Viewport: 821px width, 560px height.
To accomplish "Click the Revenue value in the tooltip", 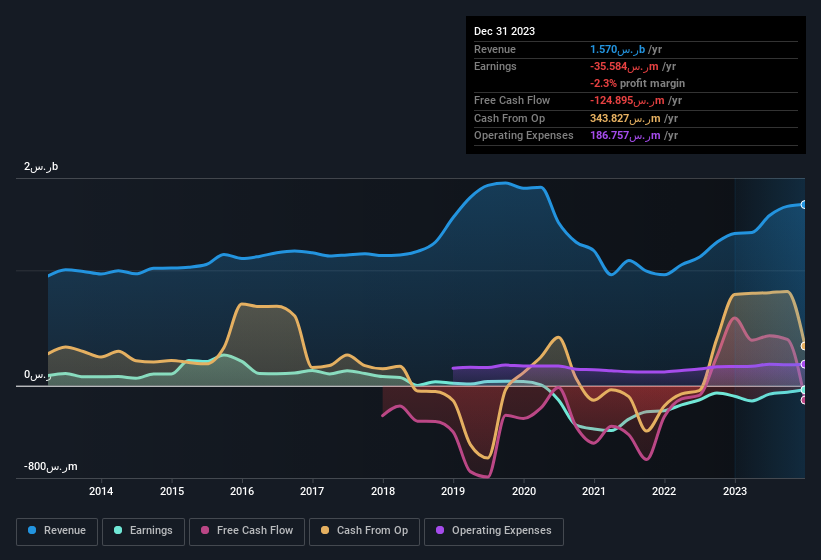I will tap(620, 49).
